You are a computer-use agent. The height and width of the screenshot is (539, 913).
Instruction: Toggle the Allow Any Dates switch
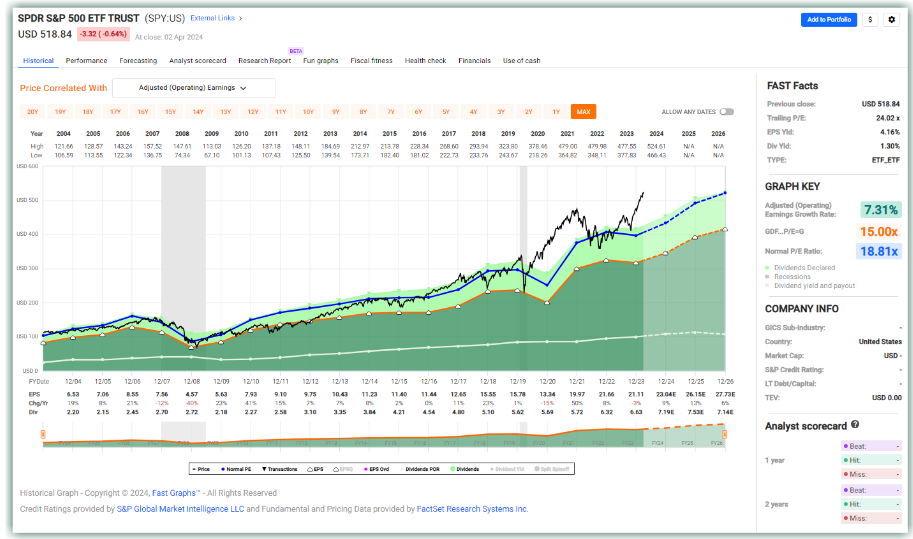click(x=726, y=112)
